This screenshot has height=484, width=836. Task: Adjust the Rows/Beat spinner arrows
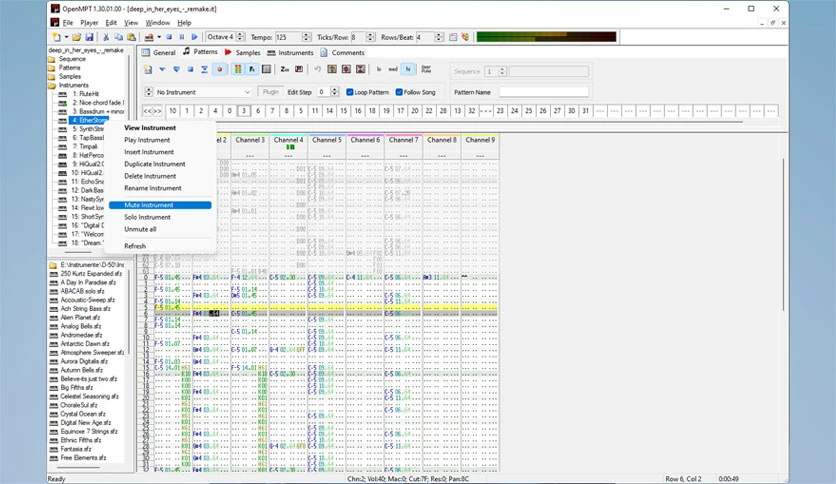pyautogui.click(x=438, y=37)
